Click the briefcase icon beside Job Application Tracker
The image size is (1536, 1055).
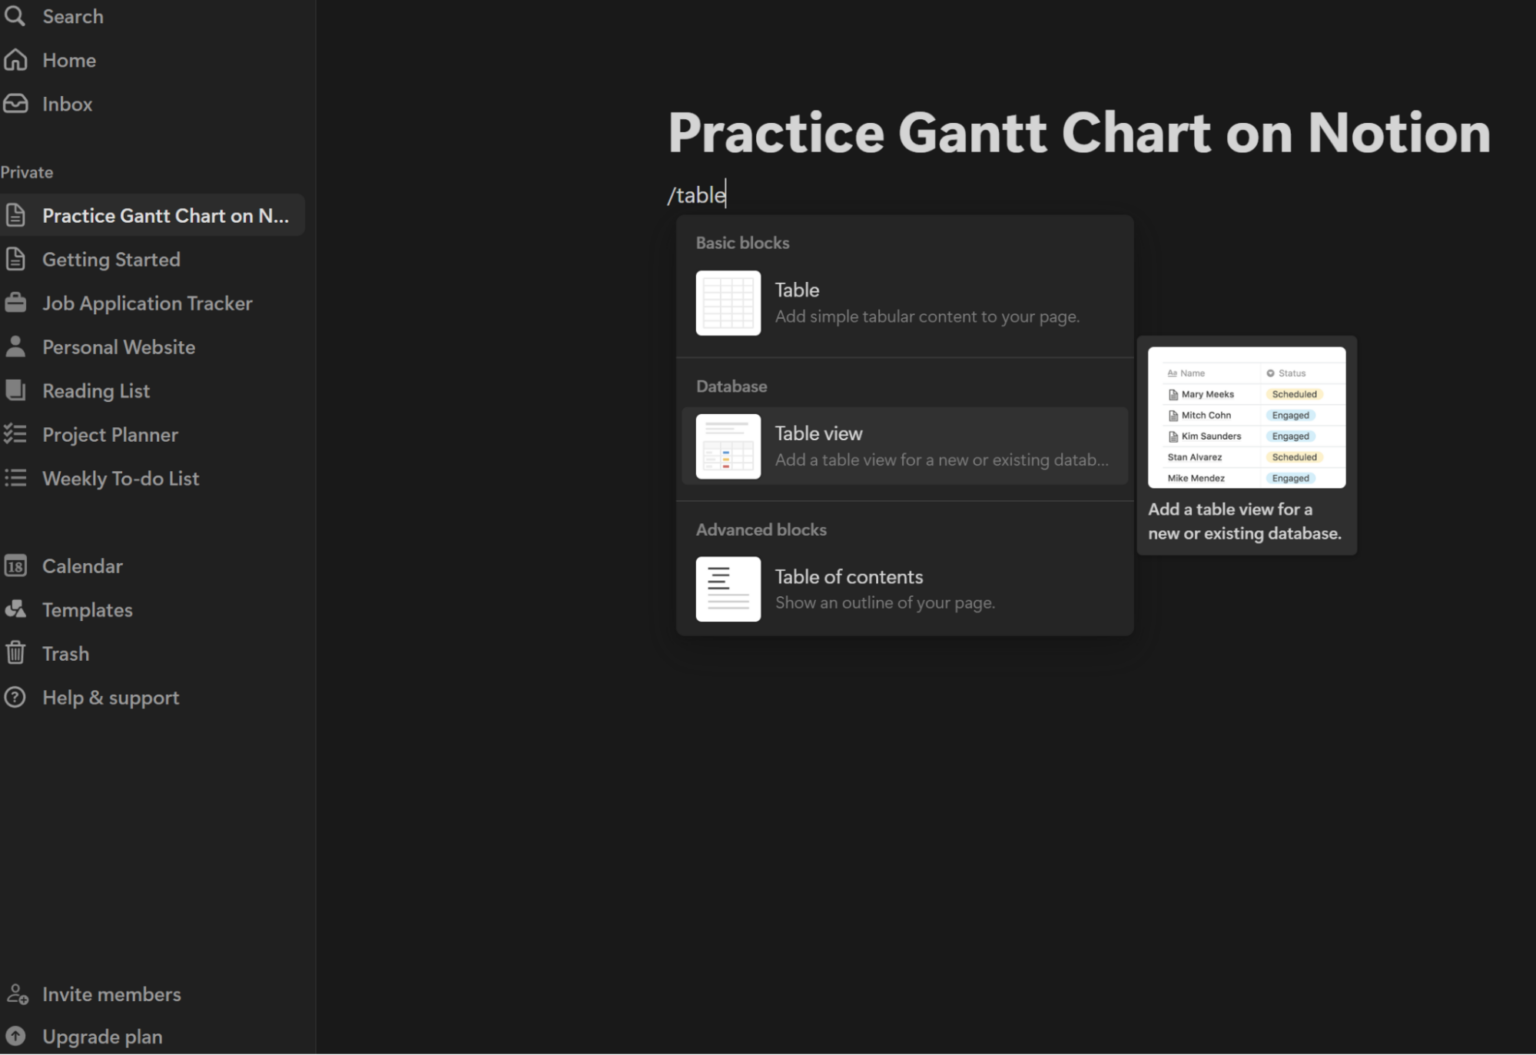16,303
